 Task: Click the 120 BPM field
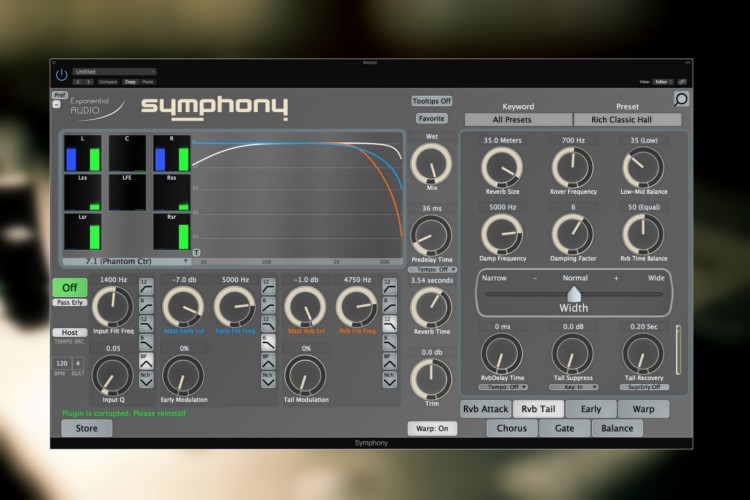coord(62,364)
